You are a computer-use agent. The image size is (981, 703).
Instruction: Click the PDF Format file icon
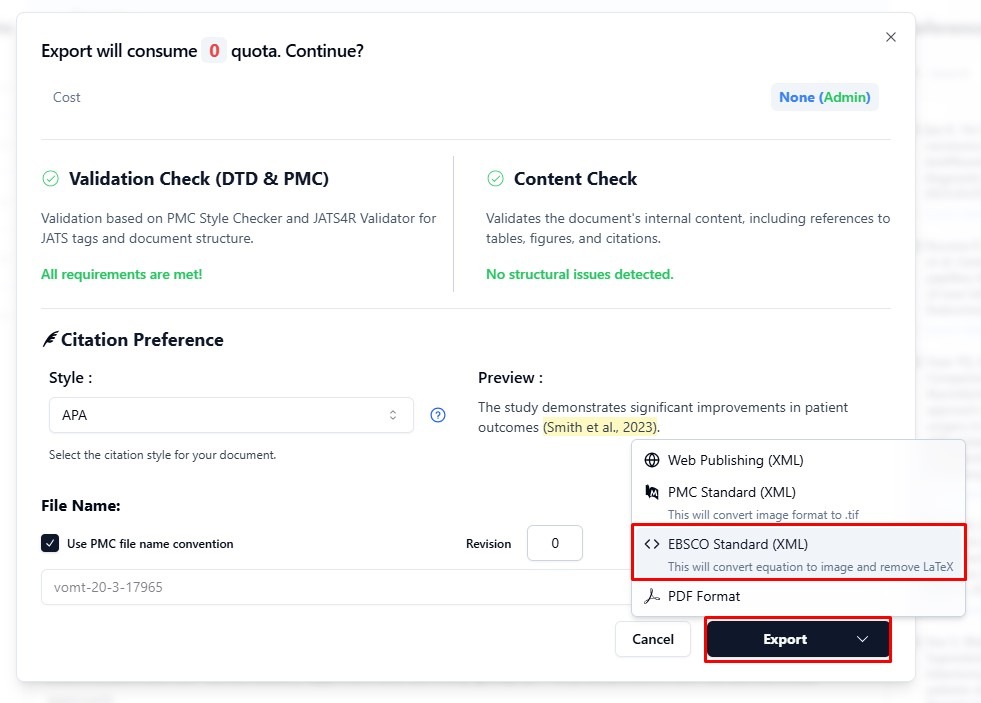(x=652, y=597)
